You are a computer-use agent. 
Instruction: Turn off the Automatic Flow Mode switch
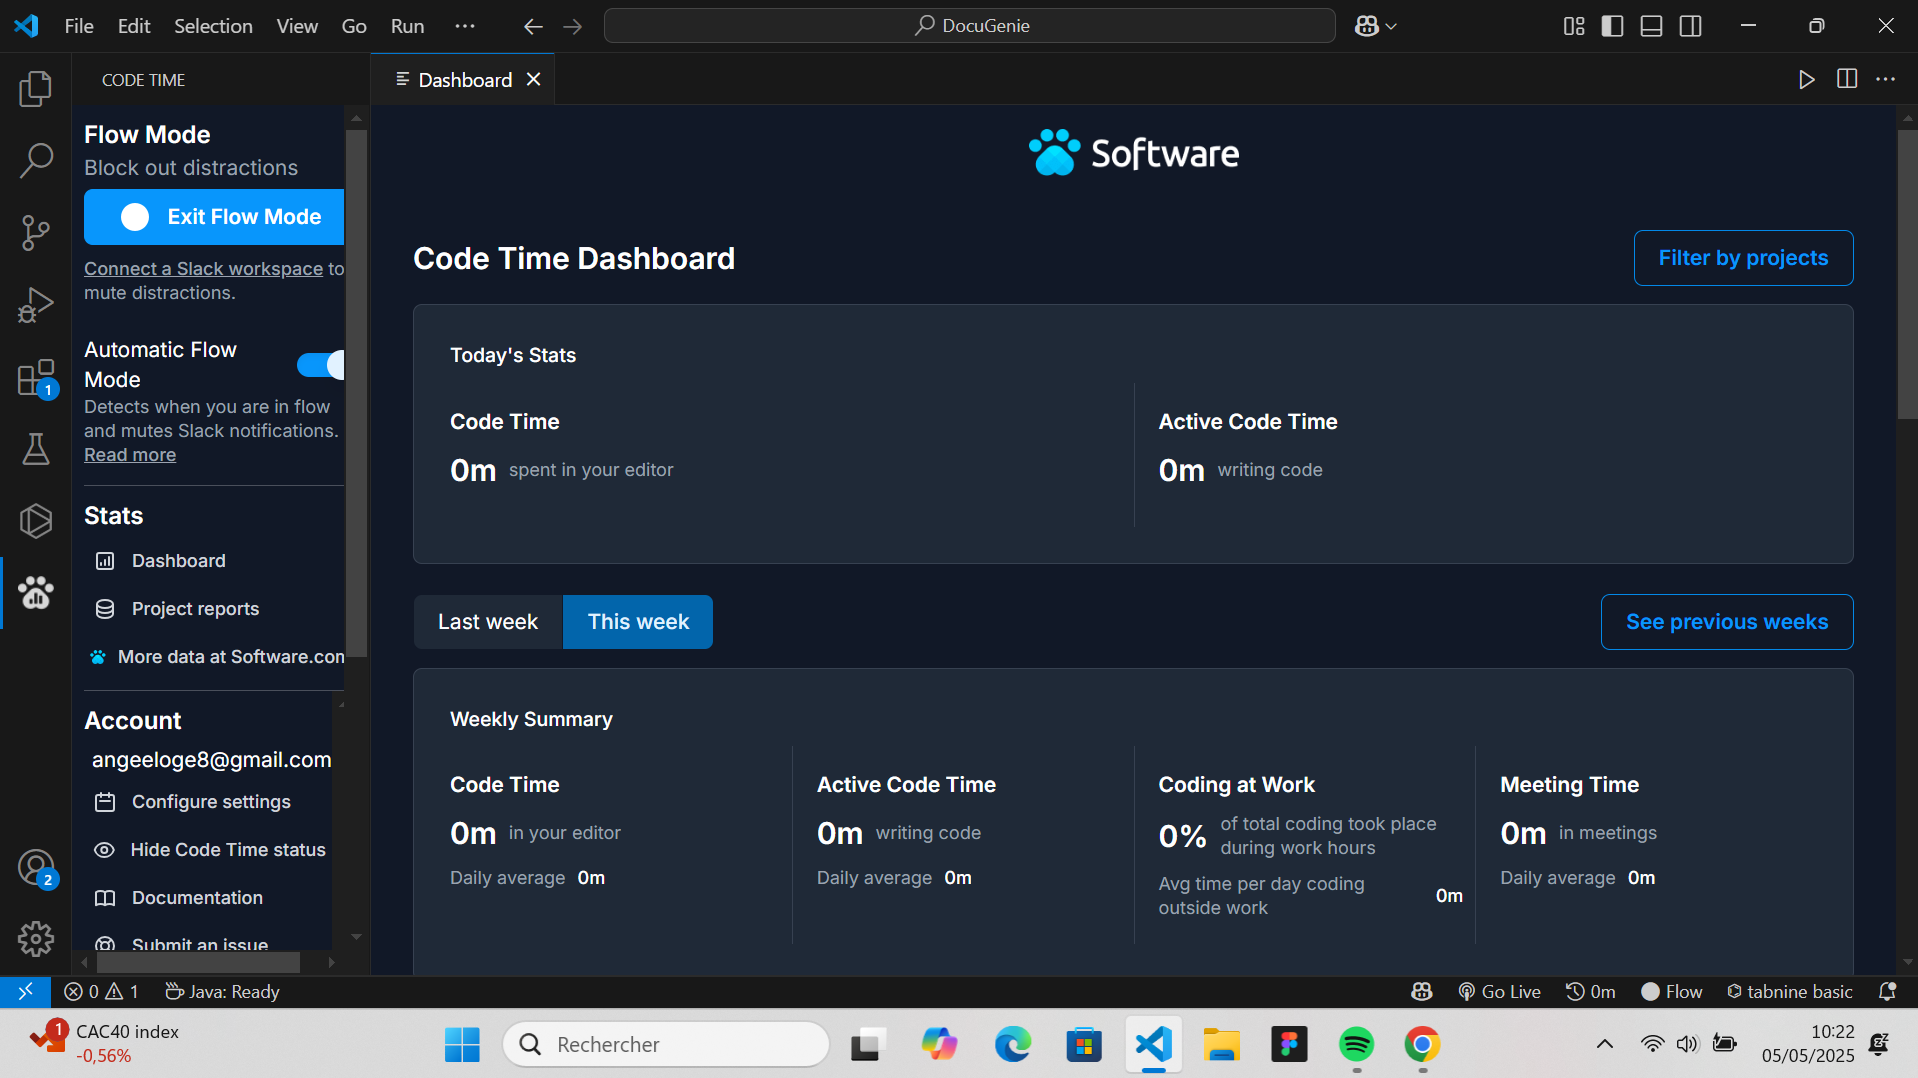point(321,365)
